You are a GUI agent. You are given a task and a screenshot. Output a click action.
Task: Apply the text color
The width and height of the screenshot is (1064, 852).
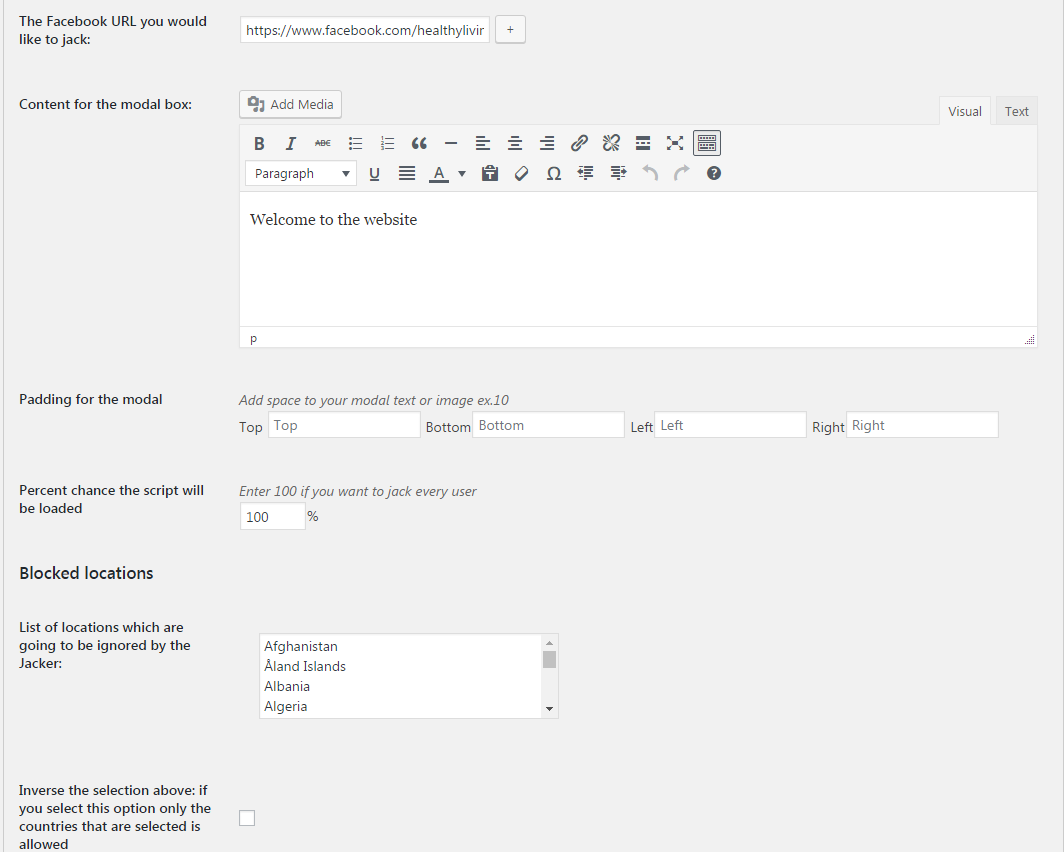point(439,174)
